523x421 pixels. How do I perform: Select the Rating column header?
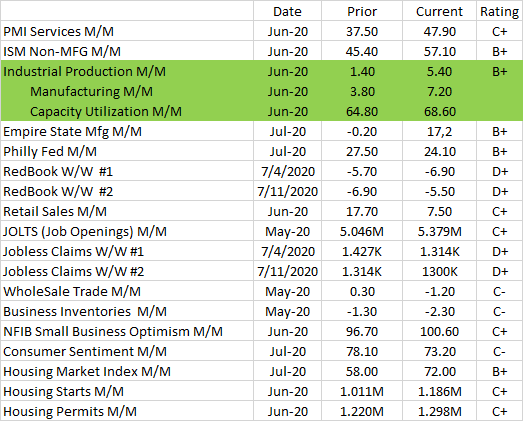pyautogui.click(x=500, y=11)
